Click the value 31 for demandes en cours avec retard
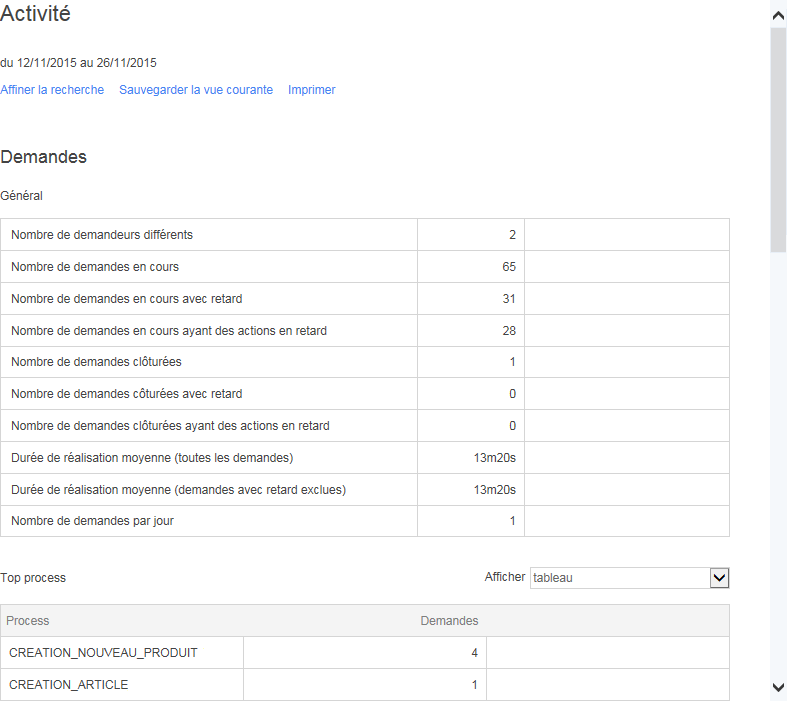The height and width of the screenshot is (701, 787). pyautogui.click(x=509, y=299)
